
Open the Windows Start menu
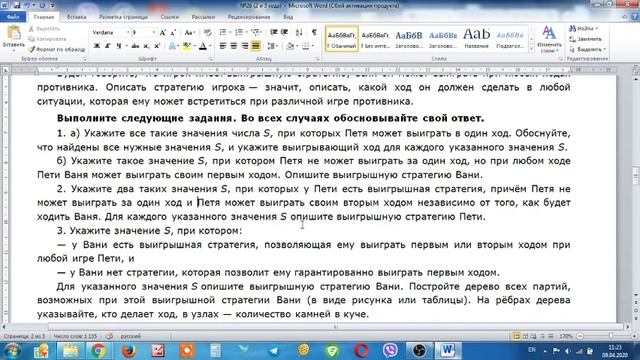coord(12,351)
